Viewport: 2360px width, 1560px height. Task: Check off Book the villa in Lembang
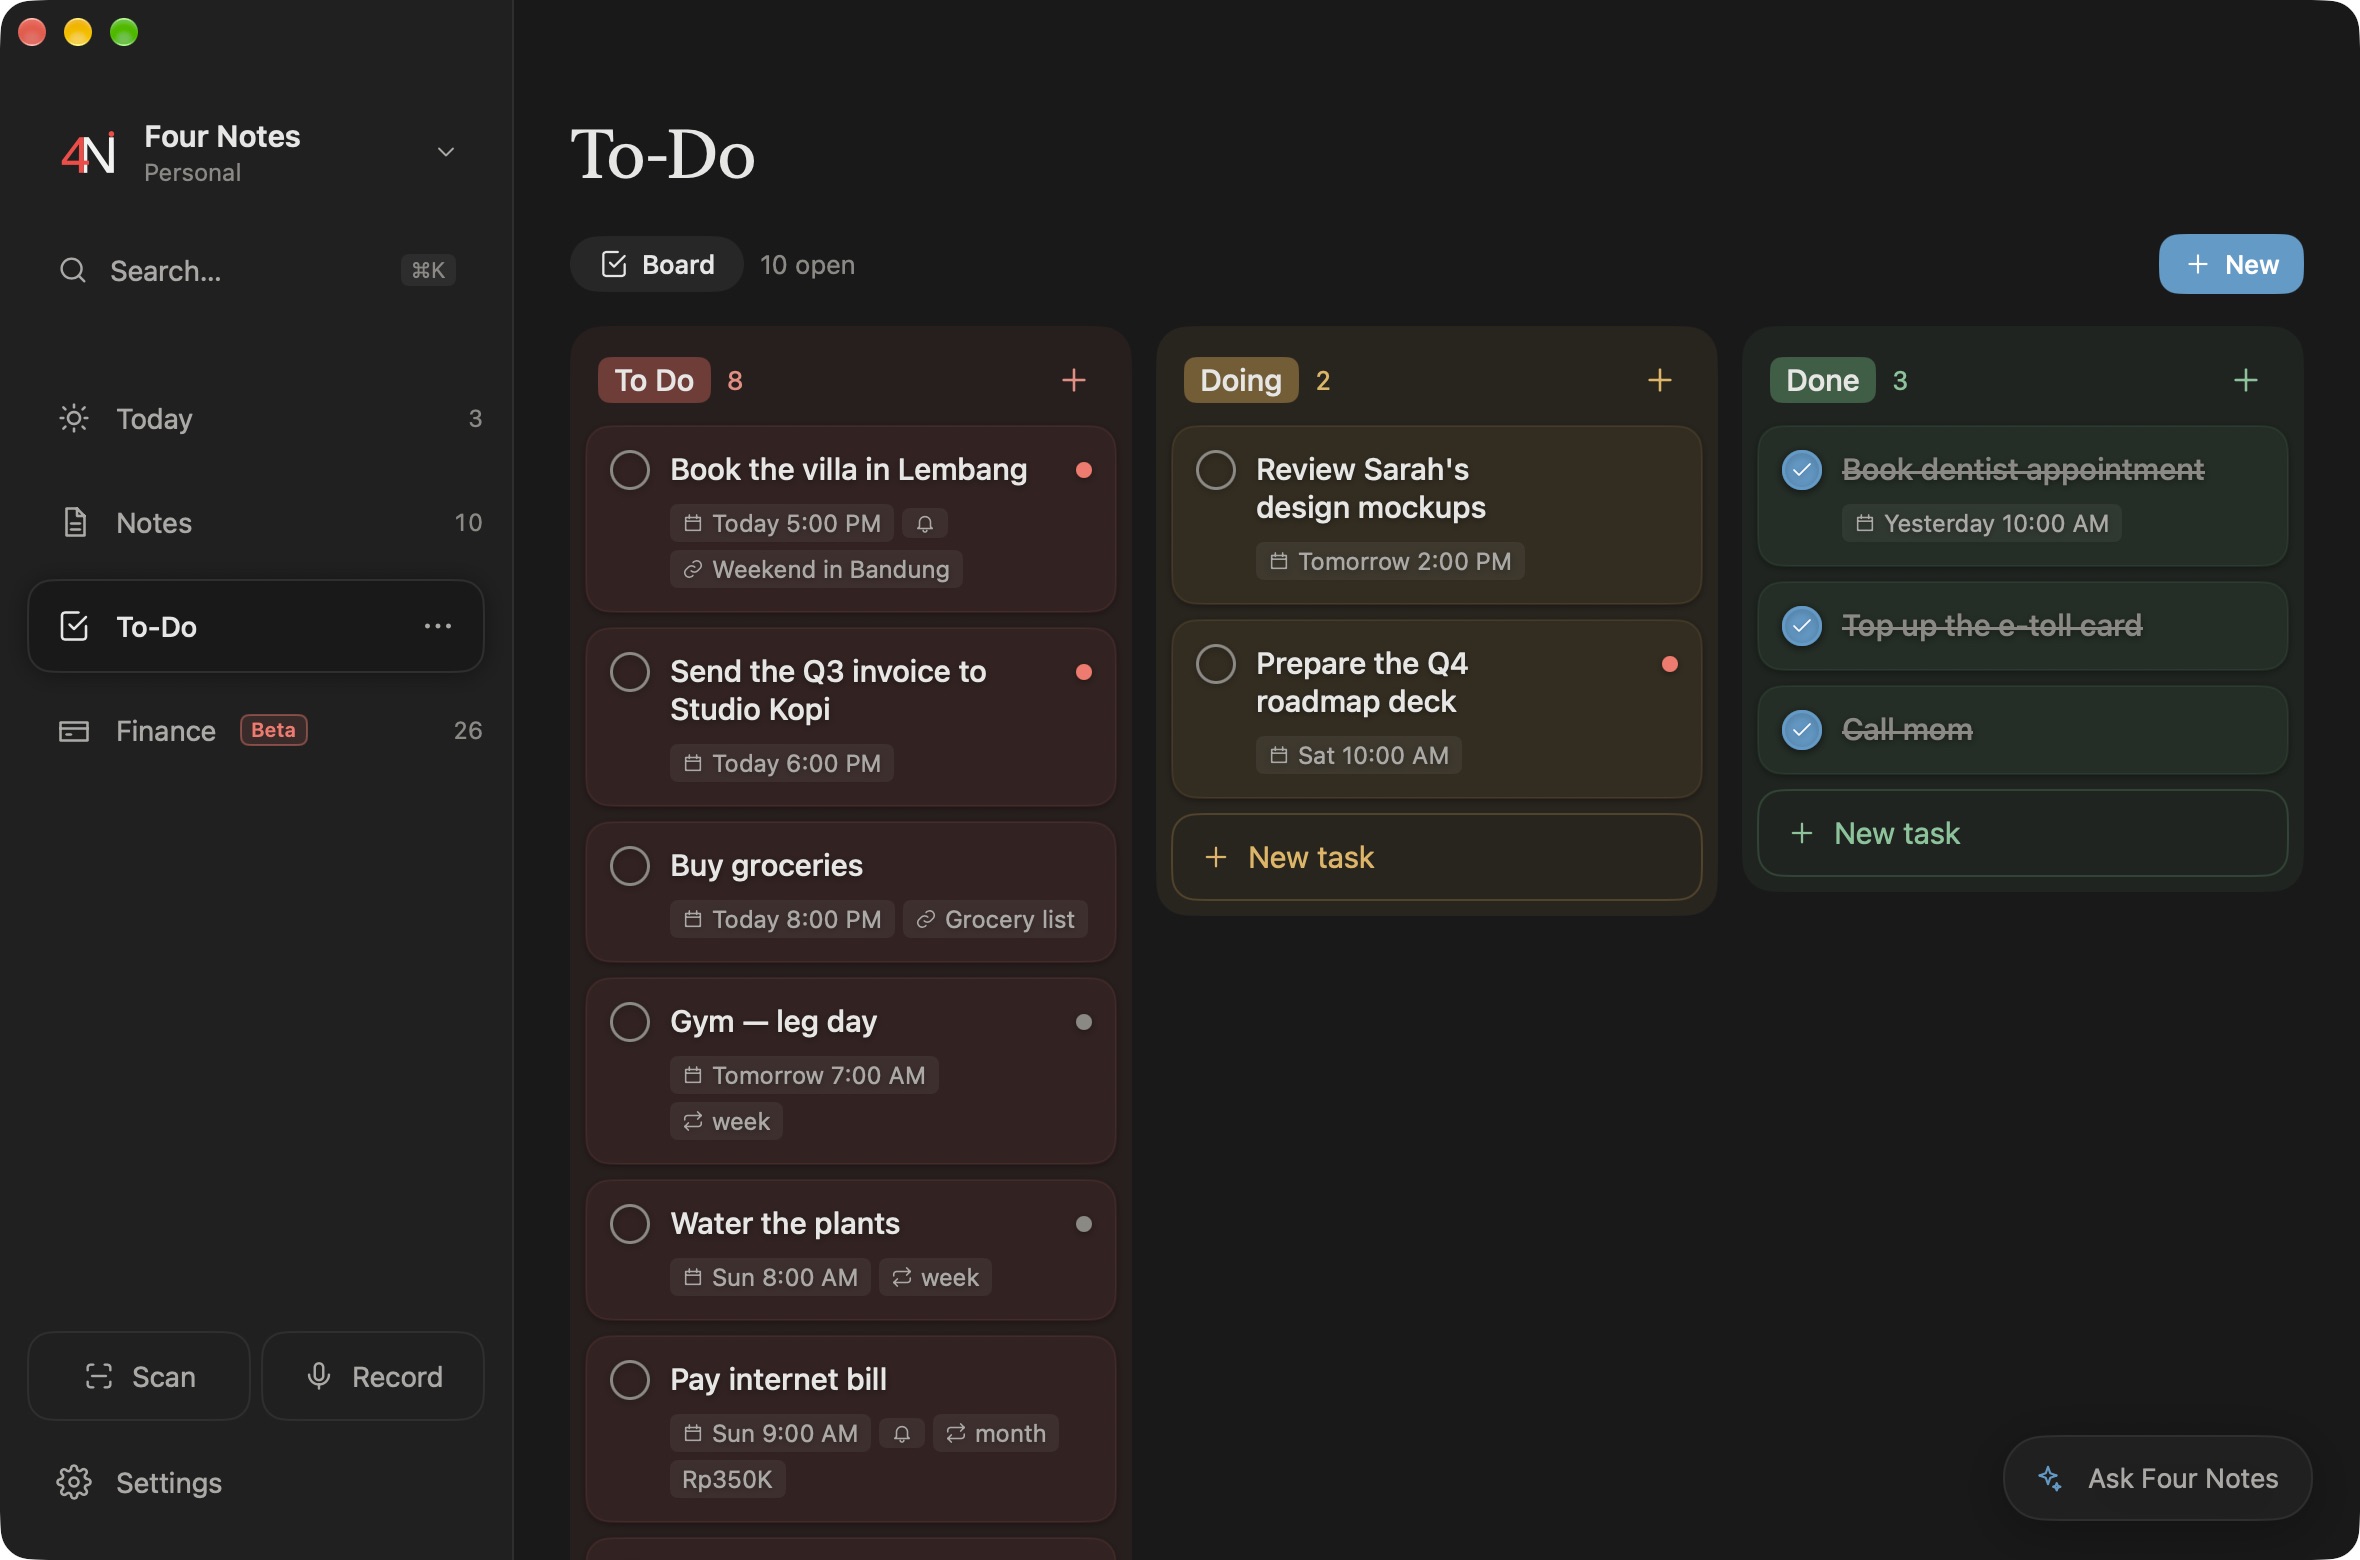coord(630,470)
